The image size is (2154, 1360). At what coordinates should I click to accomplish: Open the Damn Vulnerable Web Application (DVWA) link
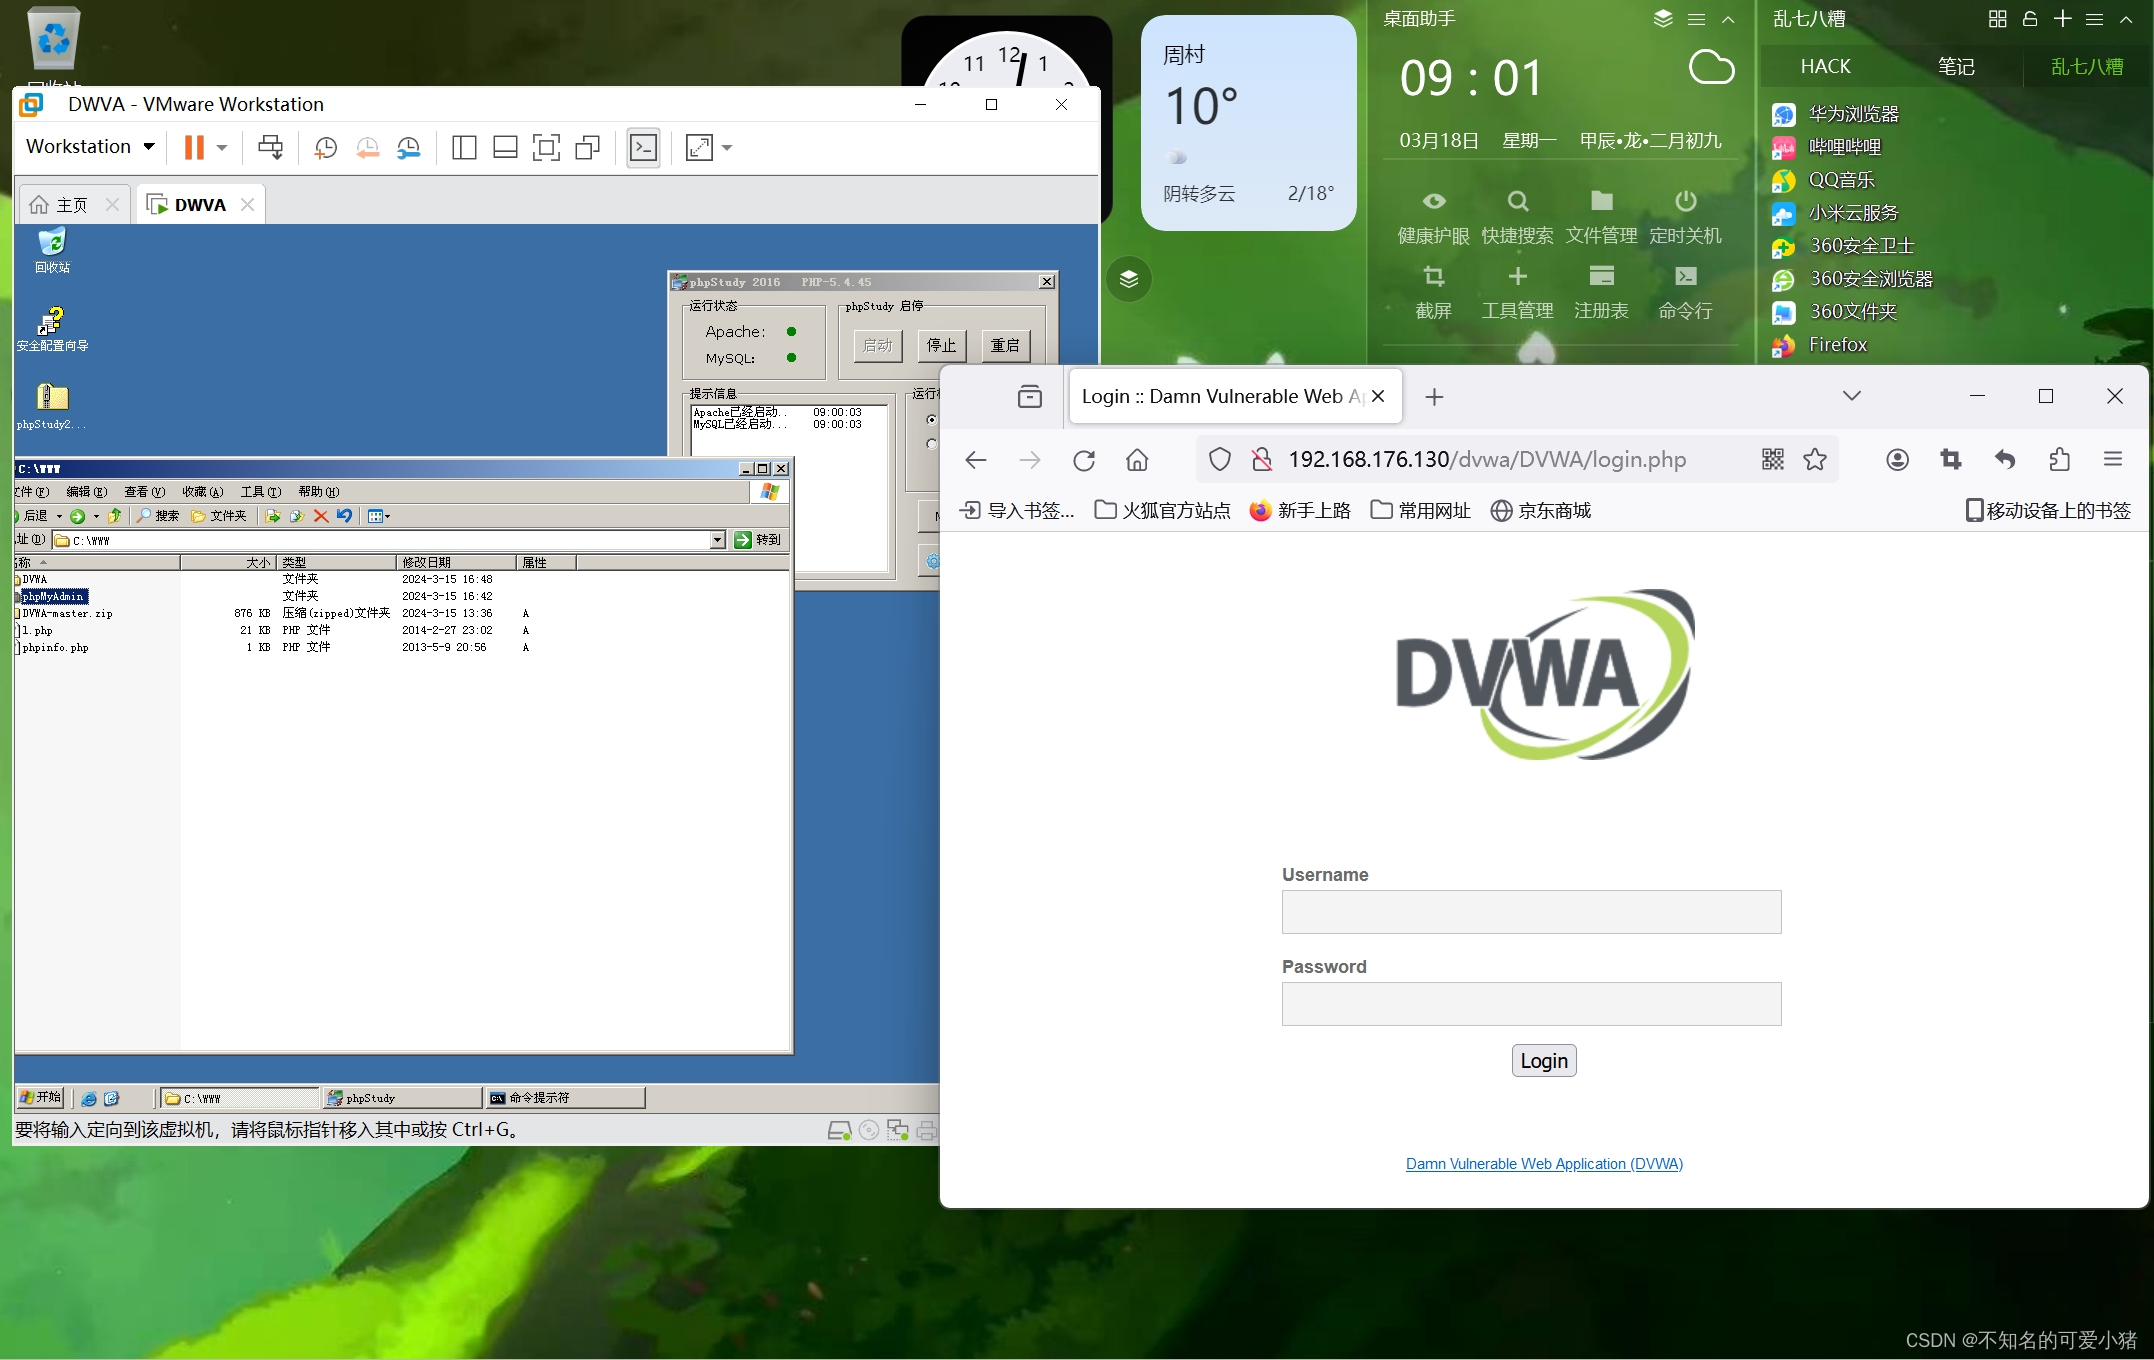pyautogui.click(x=1544, y=1164)
